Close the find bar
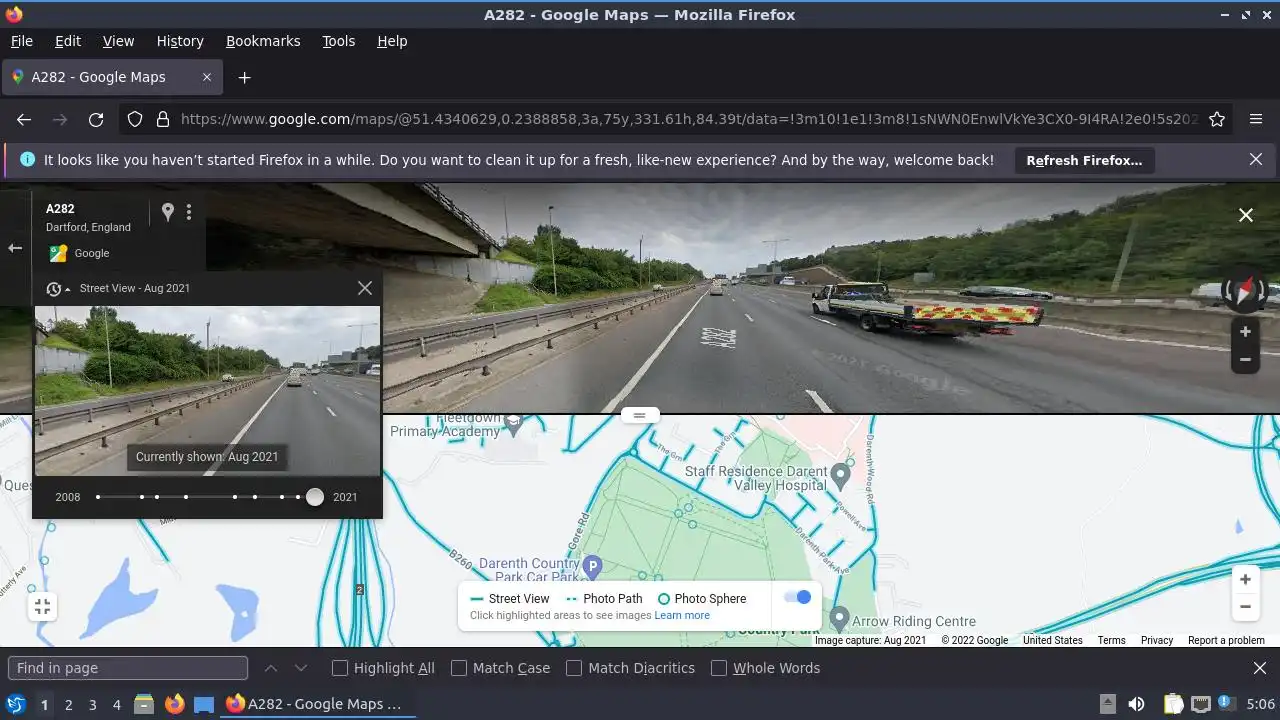This screenshot has height=720, width=1280. coord(1260,668)
